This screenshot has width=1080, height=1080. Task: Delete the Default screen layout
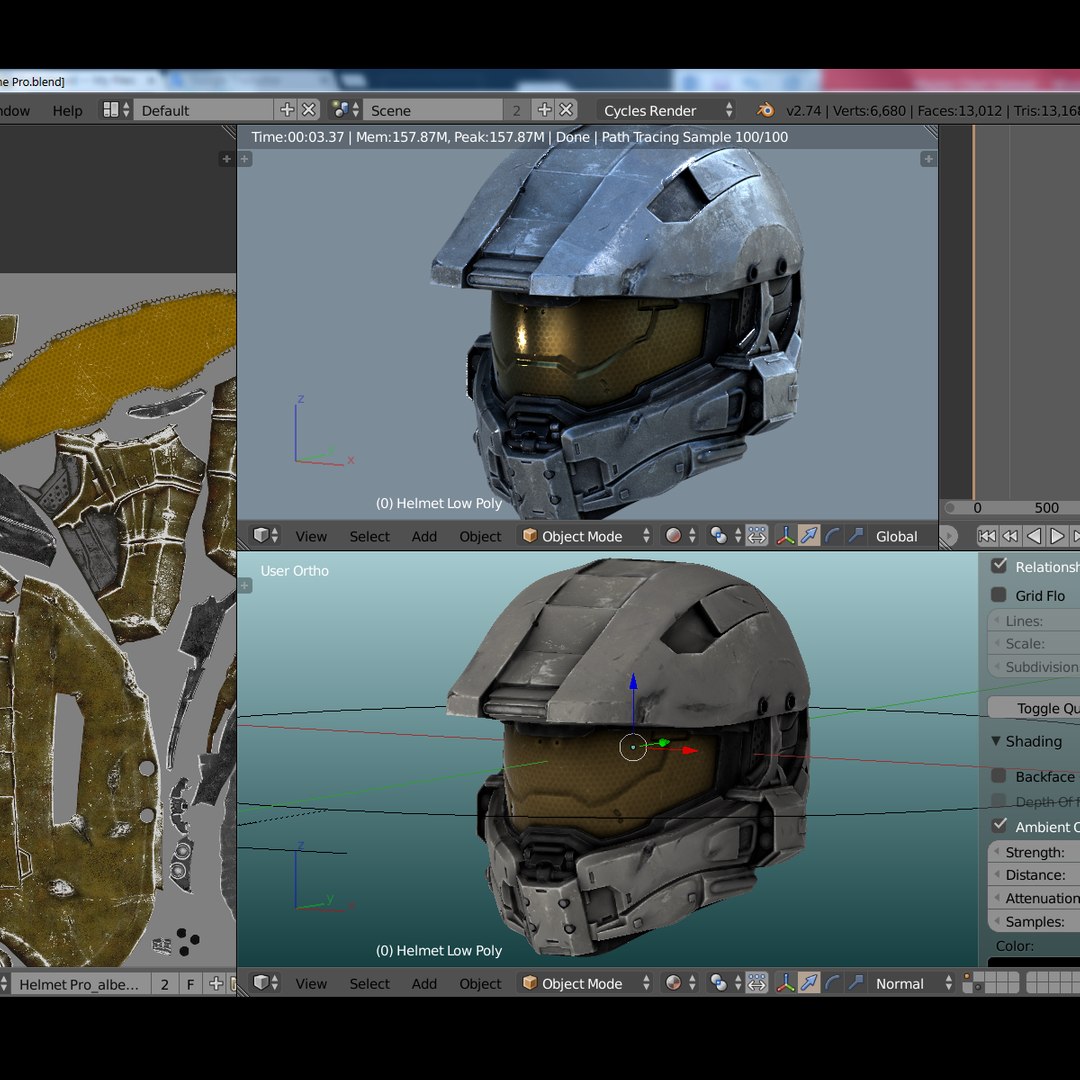(x=309, y=110)
